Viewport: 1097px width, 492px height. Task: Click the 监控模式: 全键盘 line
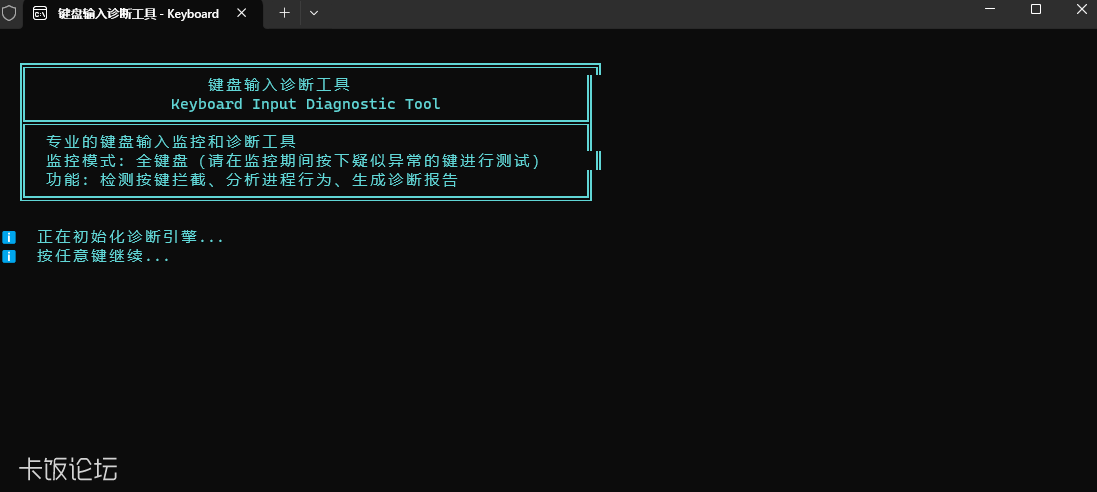(293, 161)
